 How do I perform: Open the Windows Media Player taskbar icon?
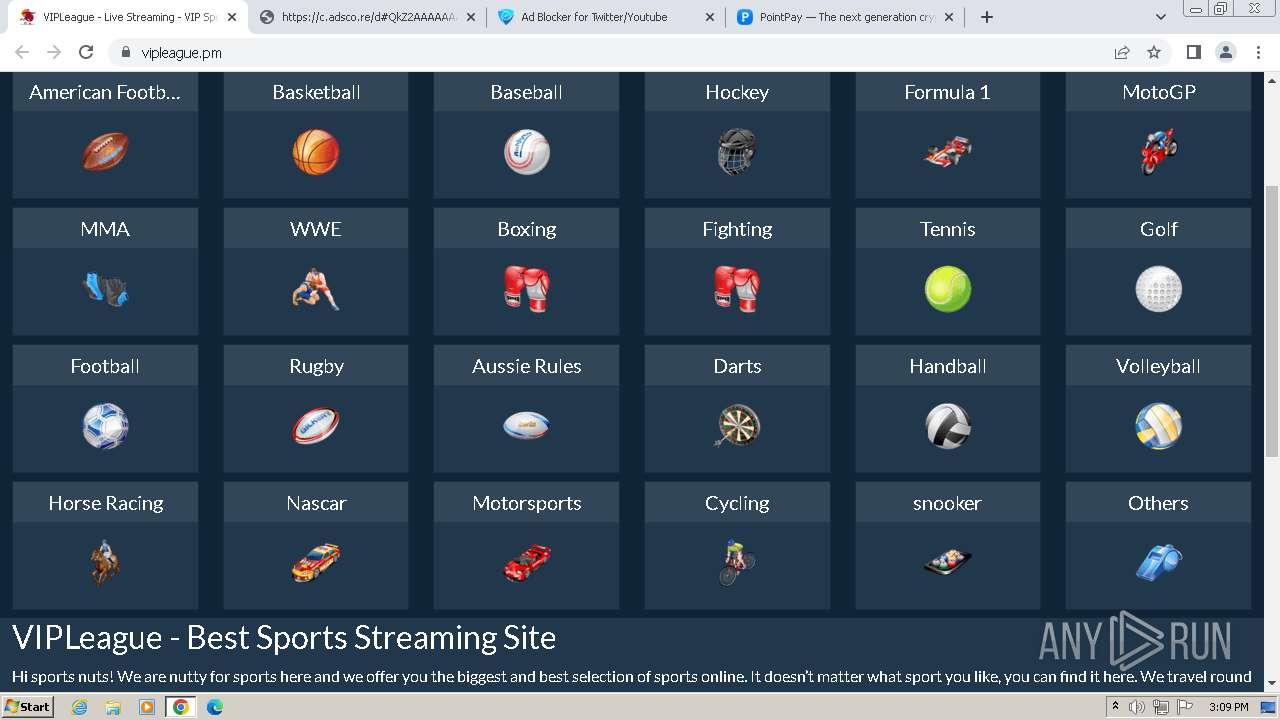tap(147, 707)
